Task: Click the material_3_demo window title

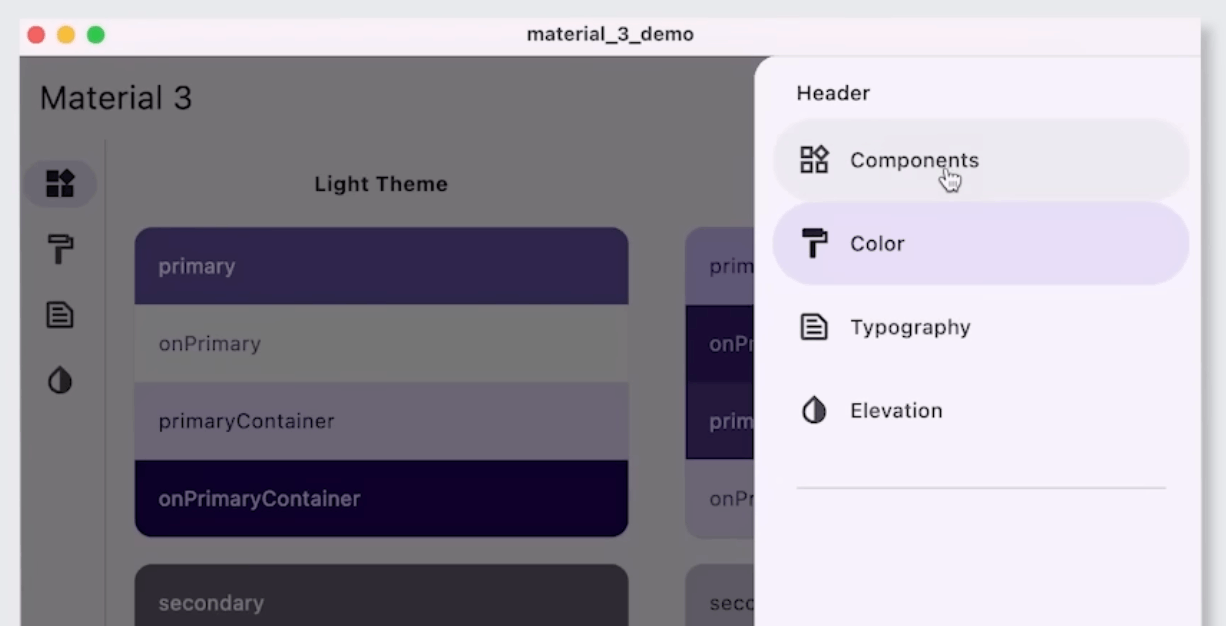Action: [610, 34]
